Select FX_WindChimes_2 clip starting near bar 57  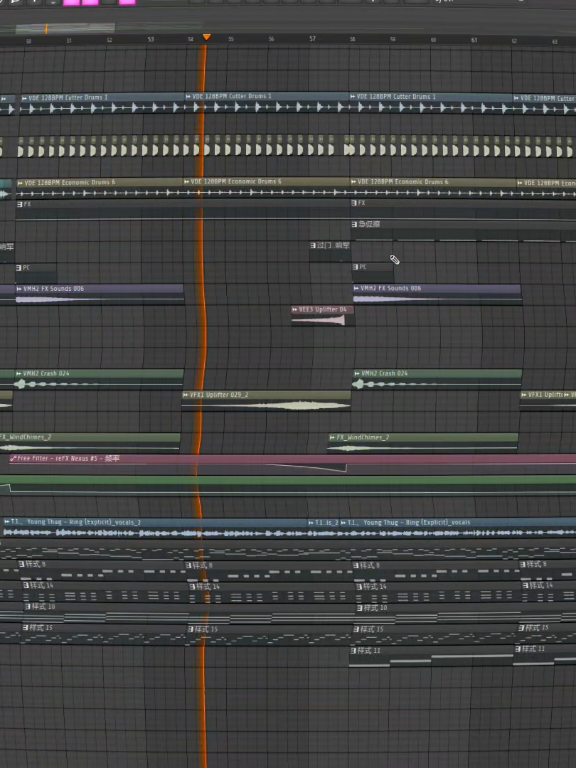coord(423,443)
